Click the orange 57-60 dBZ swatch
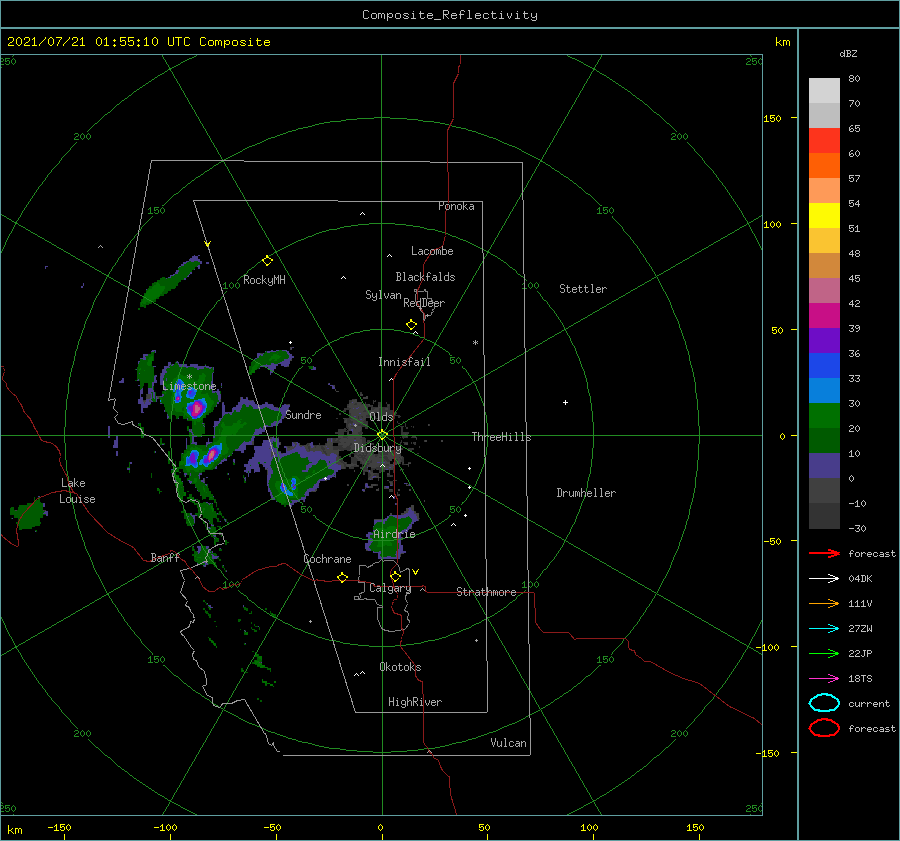The width and height of the screenshot is (900, 841). point(824,165)
